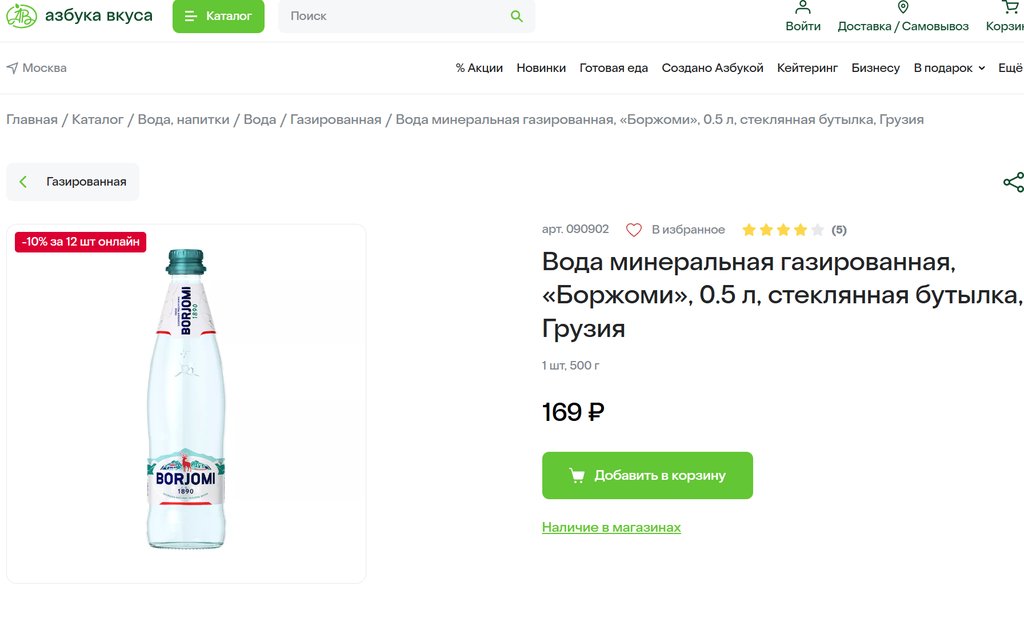
Task: Click Вода, напитки breadcrumb link
Action: 184,119
